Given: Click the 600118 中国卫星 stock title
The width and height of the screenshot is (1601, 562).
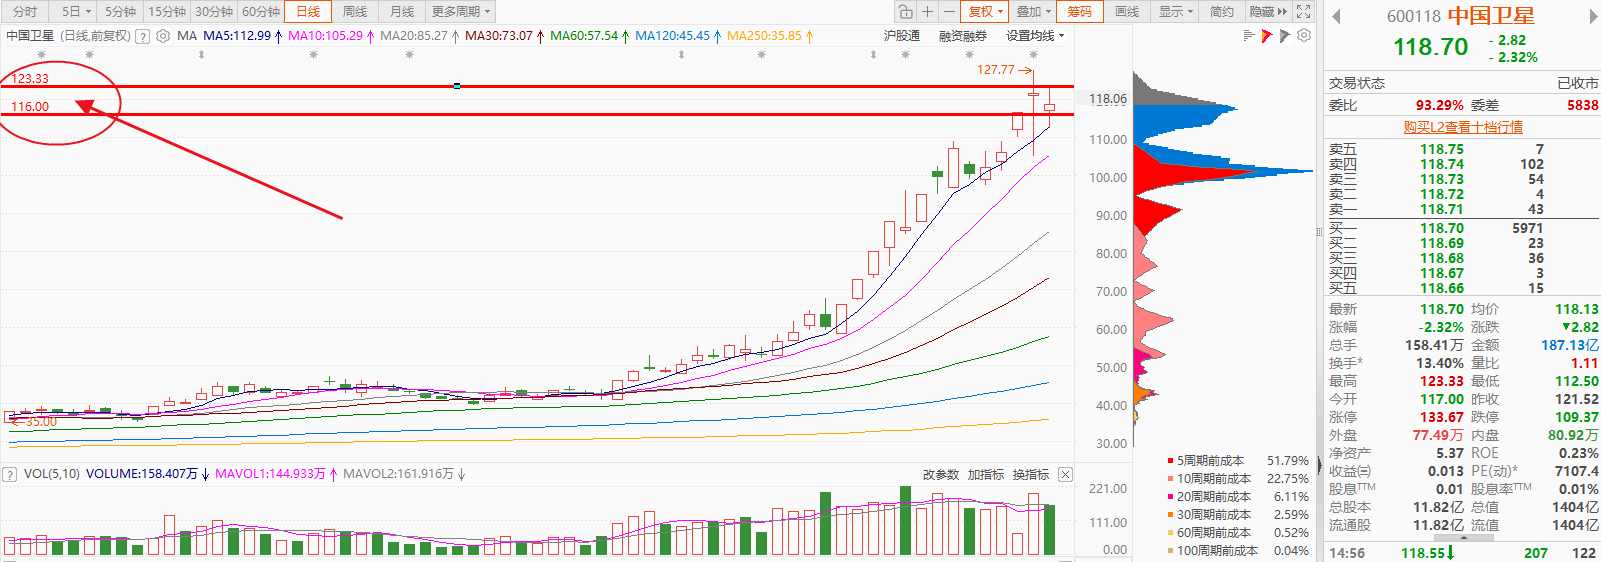Looking at the screenshot, I should coord(1460,16).
